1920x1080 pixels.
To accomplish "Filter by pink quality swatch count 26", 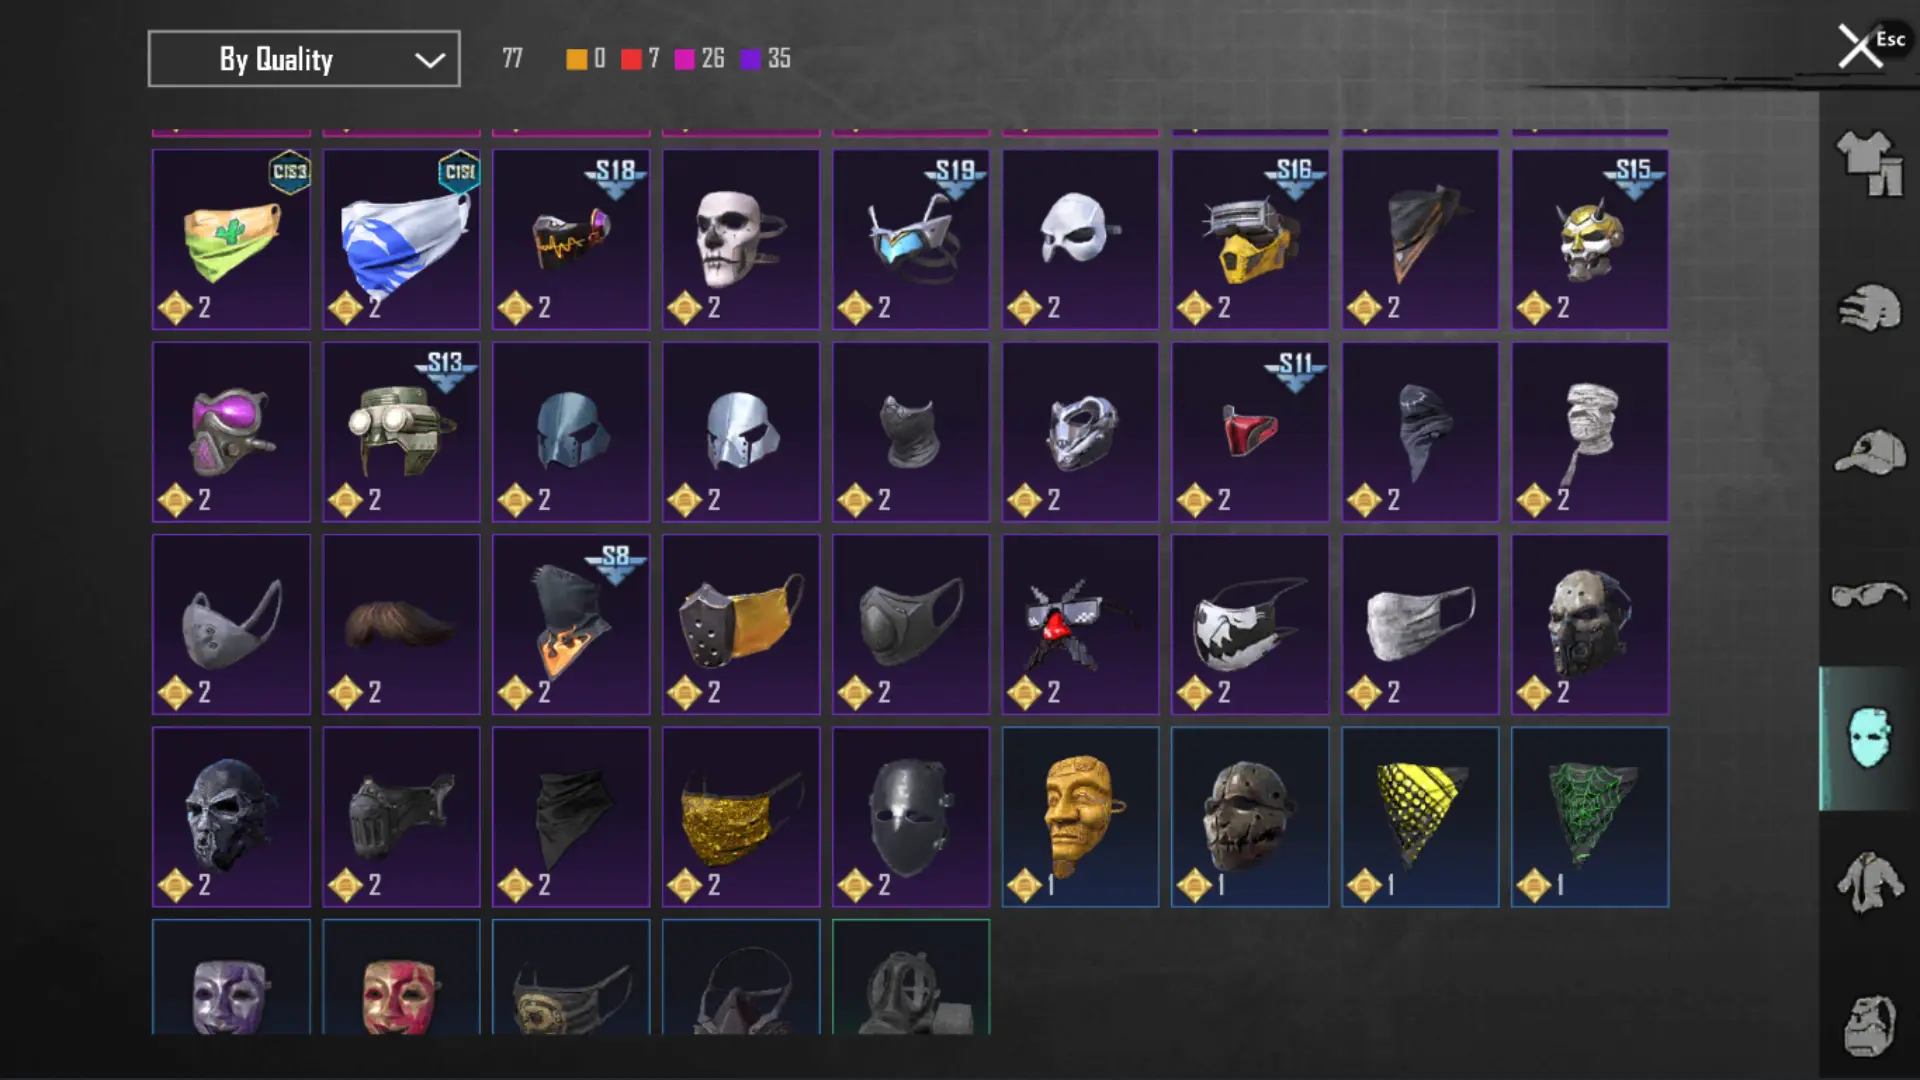I will (699, 59).
